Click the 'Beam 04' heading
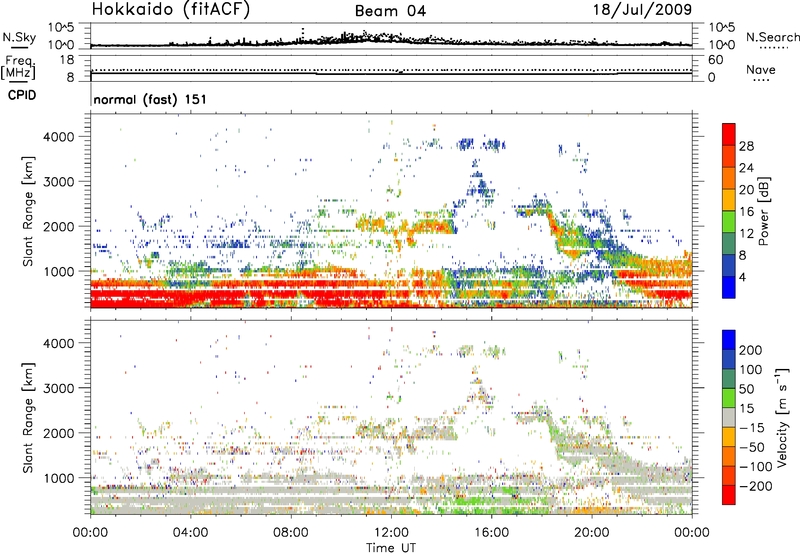The height and width of the screenshot is (554, 800). click(x=390, y=11)
